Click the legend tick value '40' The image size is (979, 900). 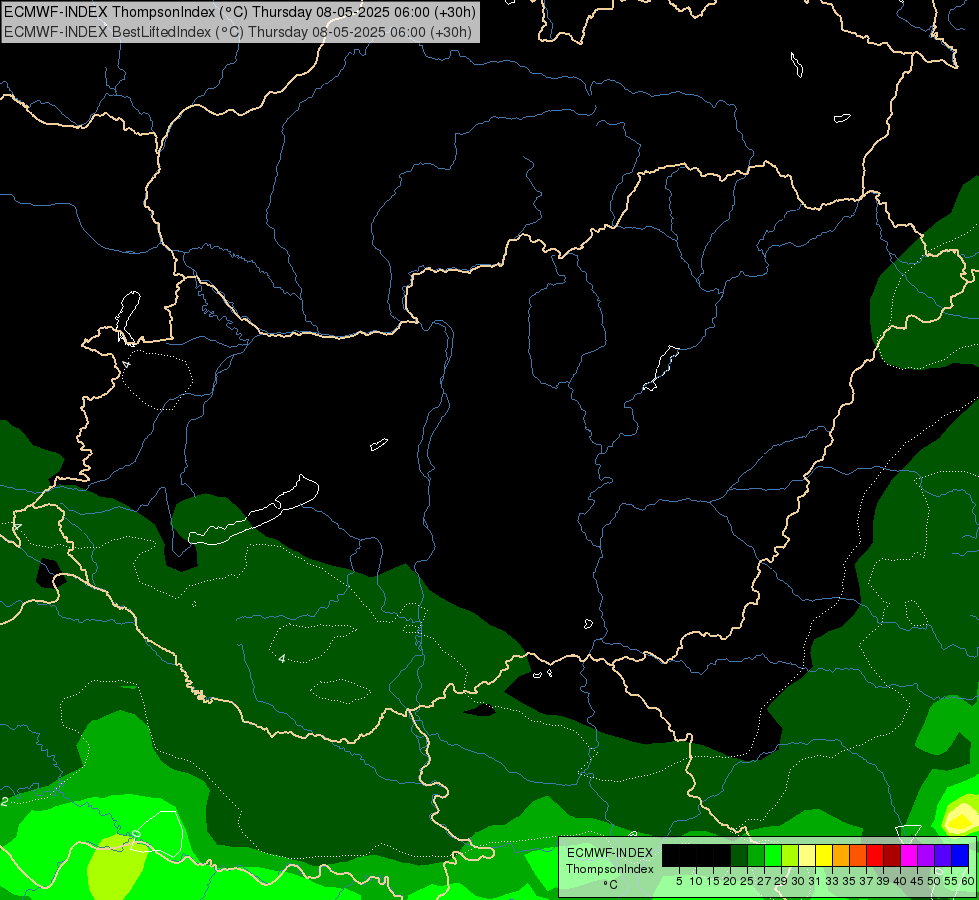pos(900,881)
